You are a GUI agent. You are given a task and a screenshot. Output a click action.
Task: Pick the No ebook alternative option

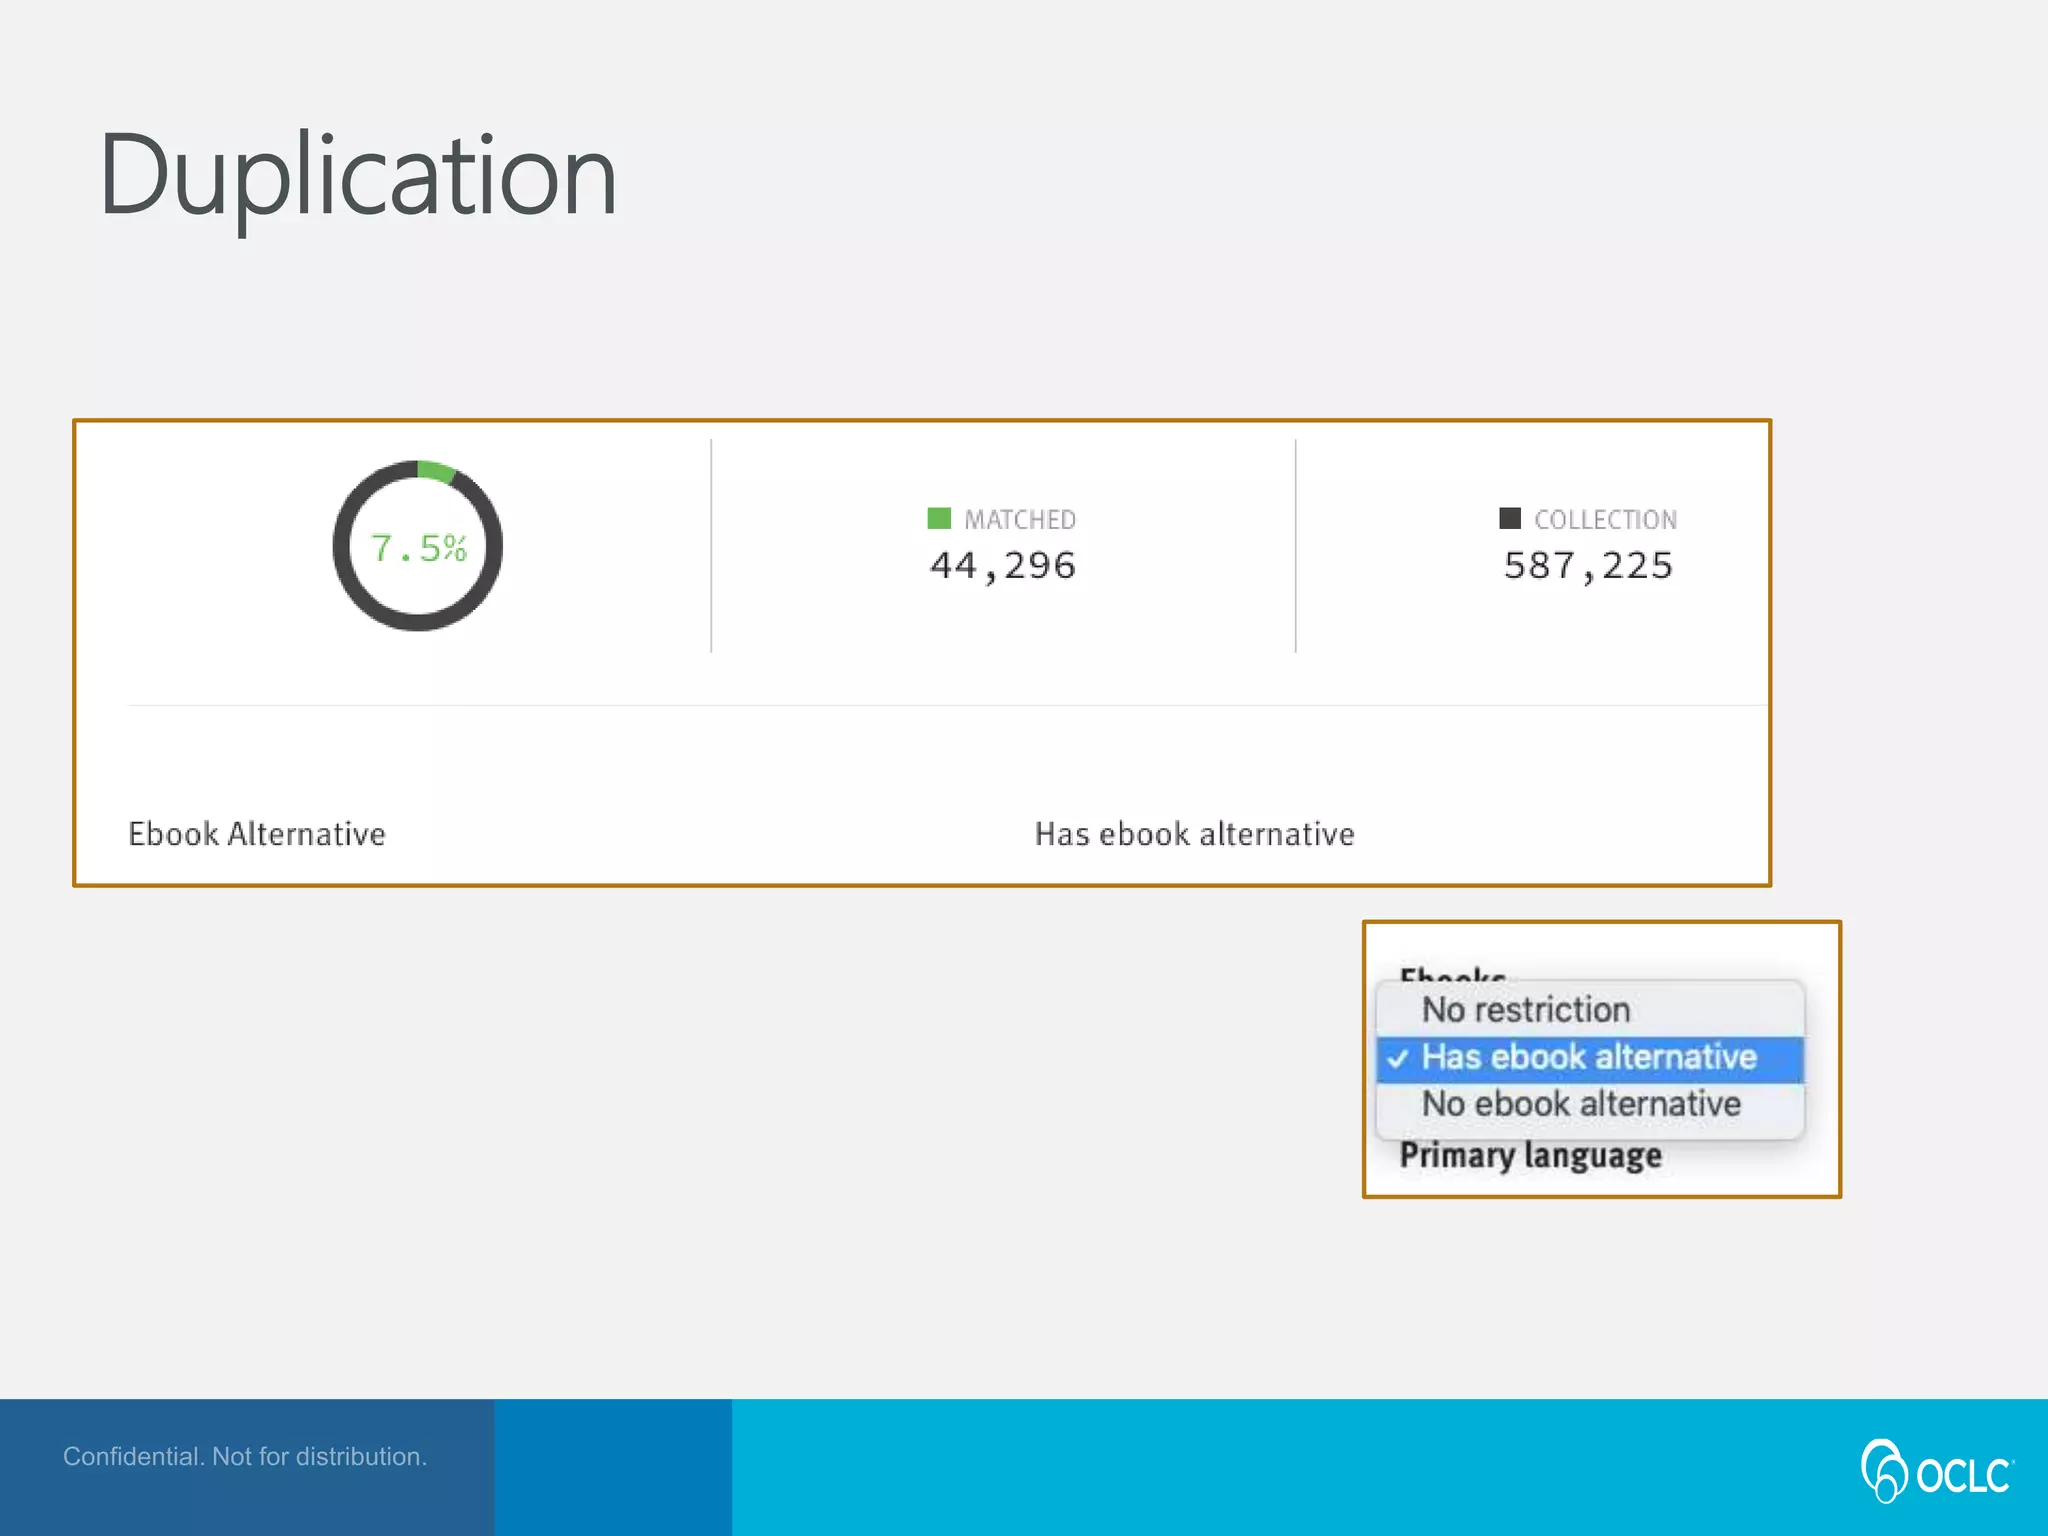coord(1581,1104)
